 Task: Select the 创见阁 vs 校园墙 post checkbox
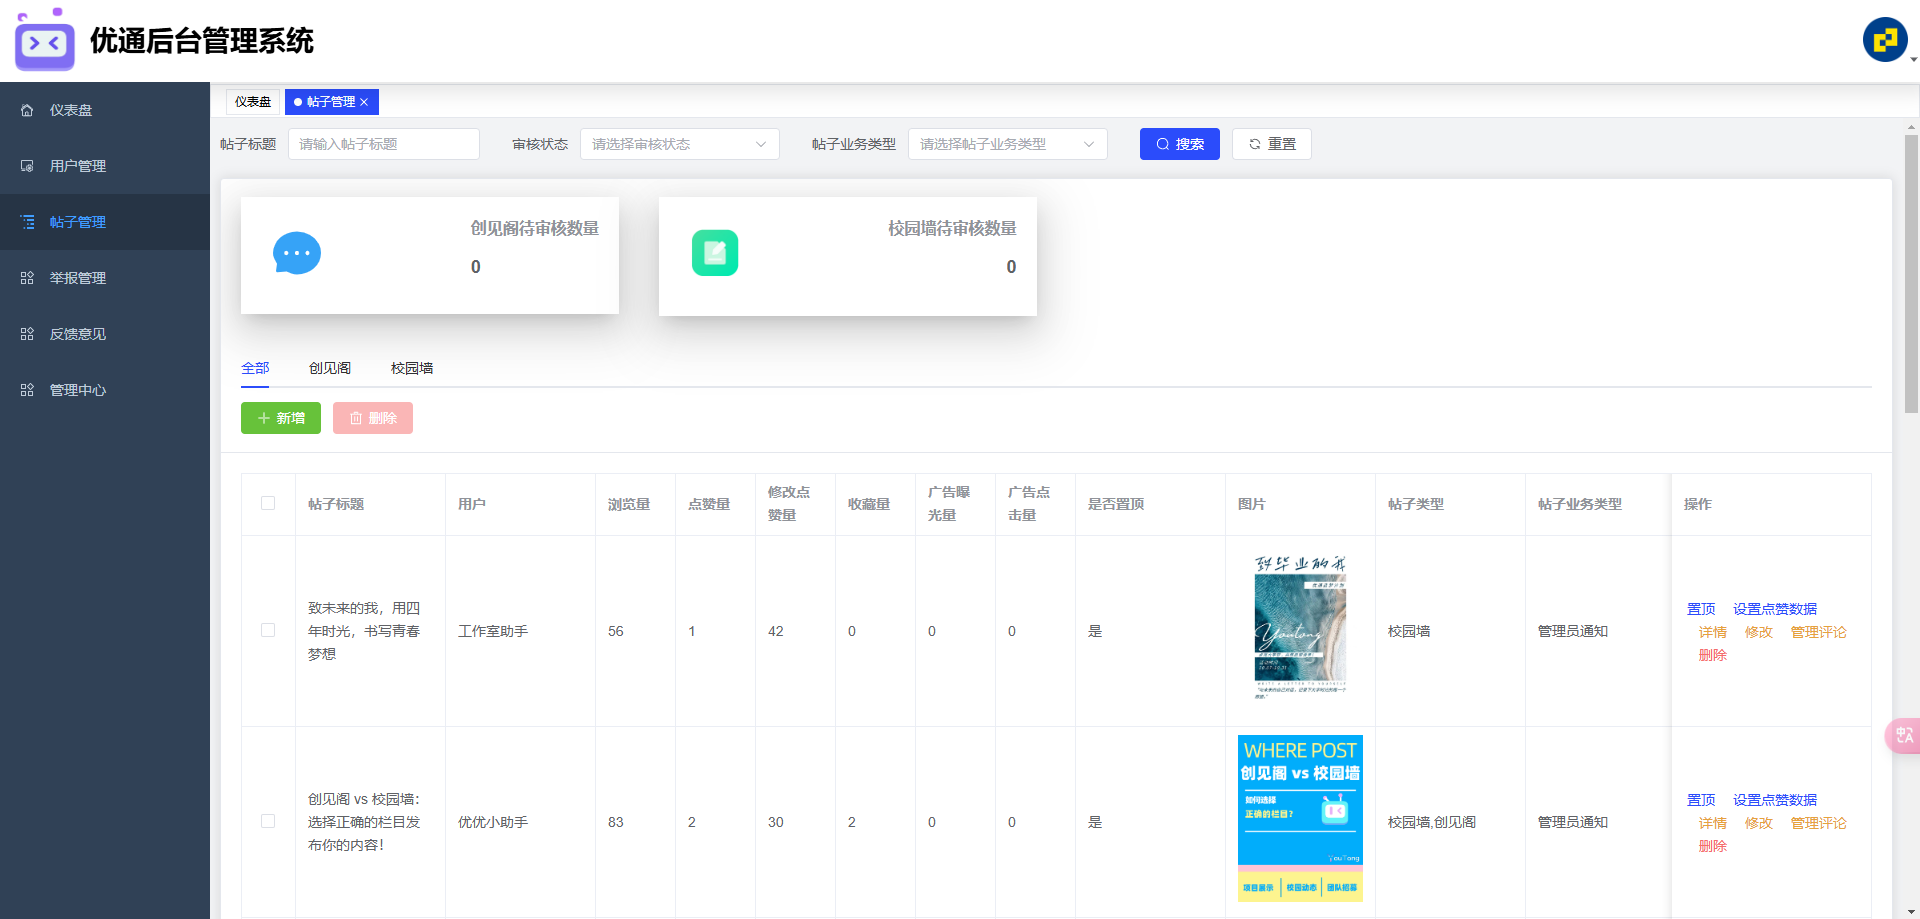(x=268, y=821)
